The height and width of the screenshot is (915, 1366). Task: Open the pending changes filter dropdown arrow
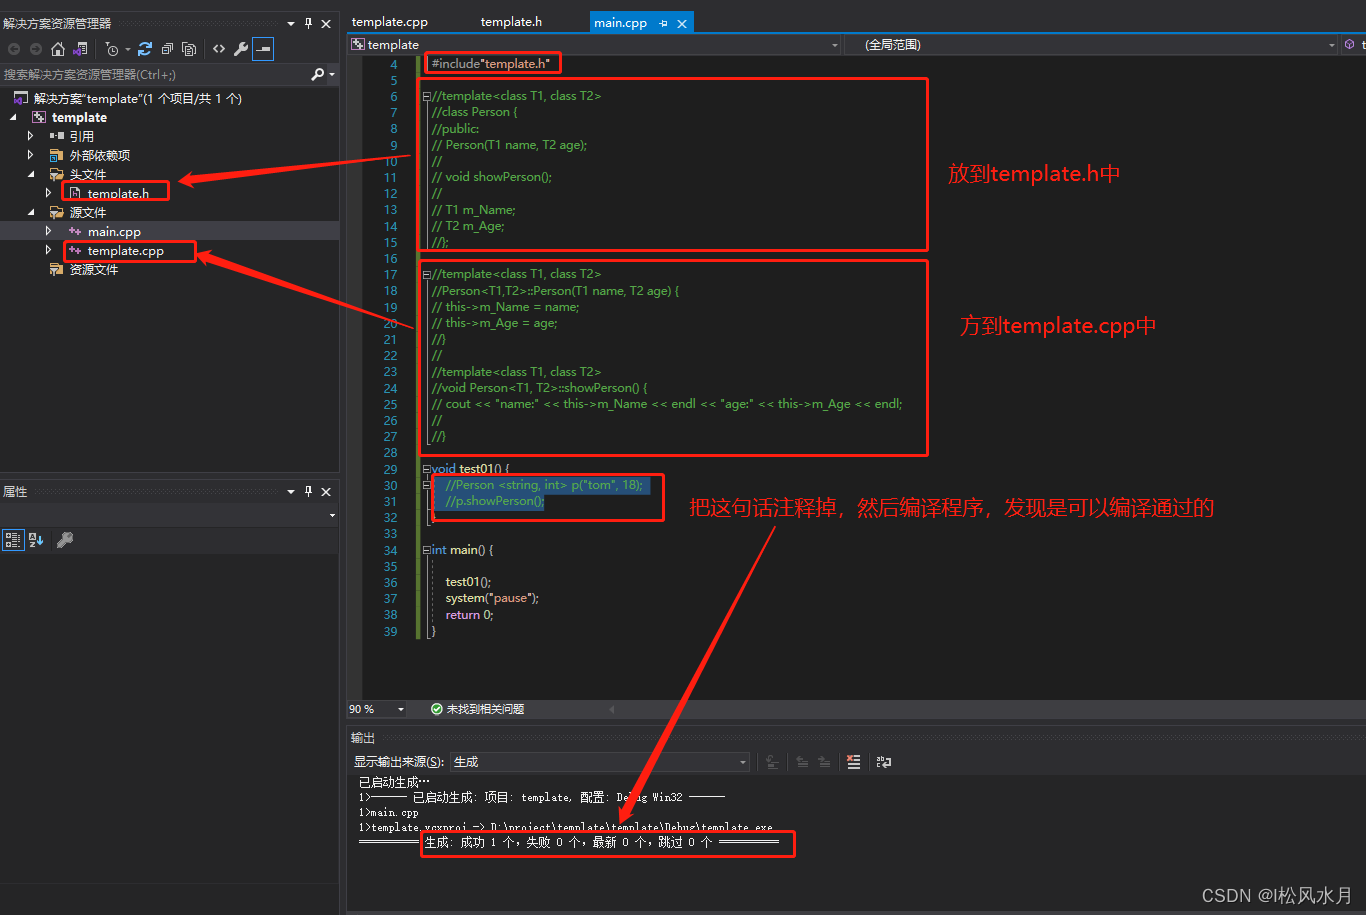pyautogui.click(x=128, y=49)
